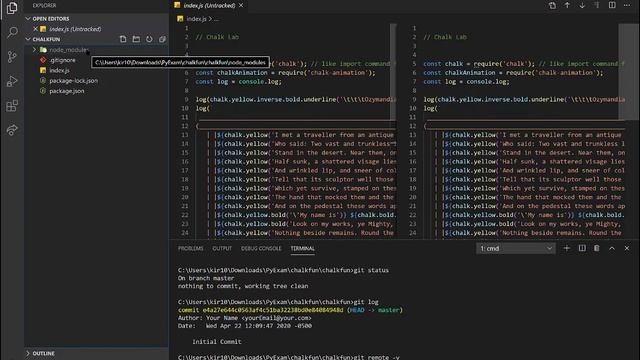Select the TERMINAL tab
640x360 pixels.
tap(302, 248)
